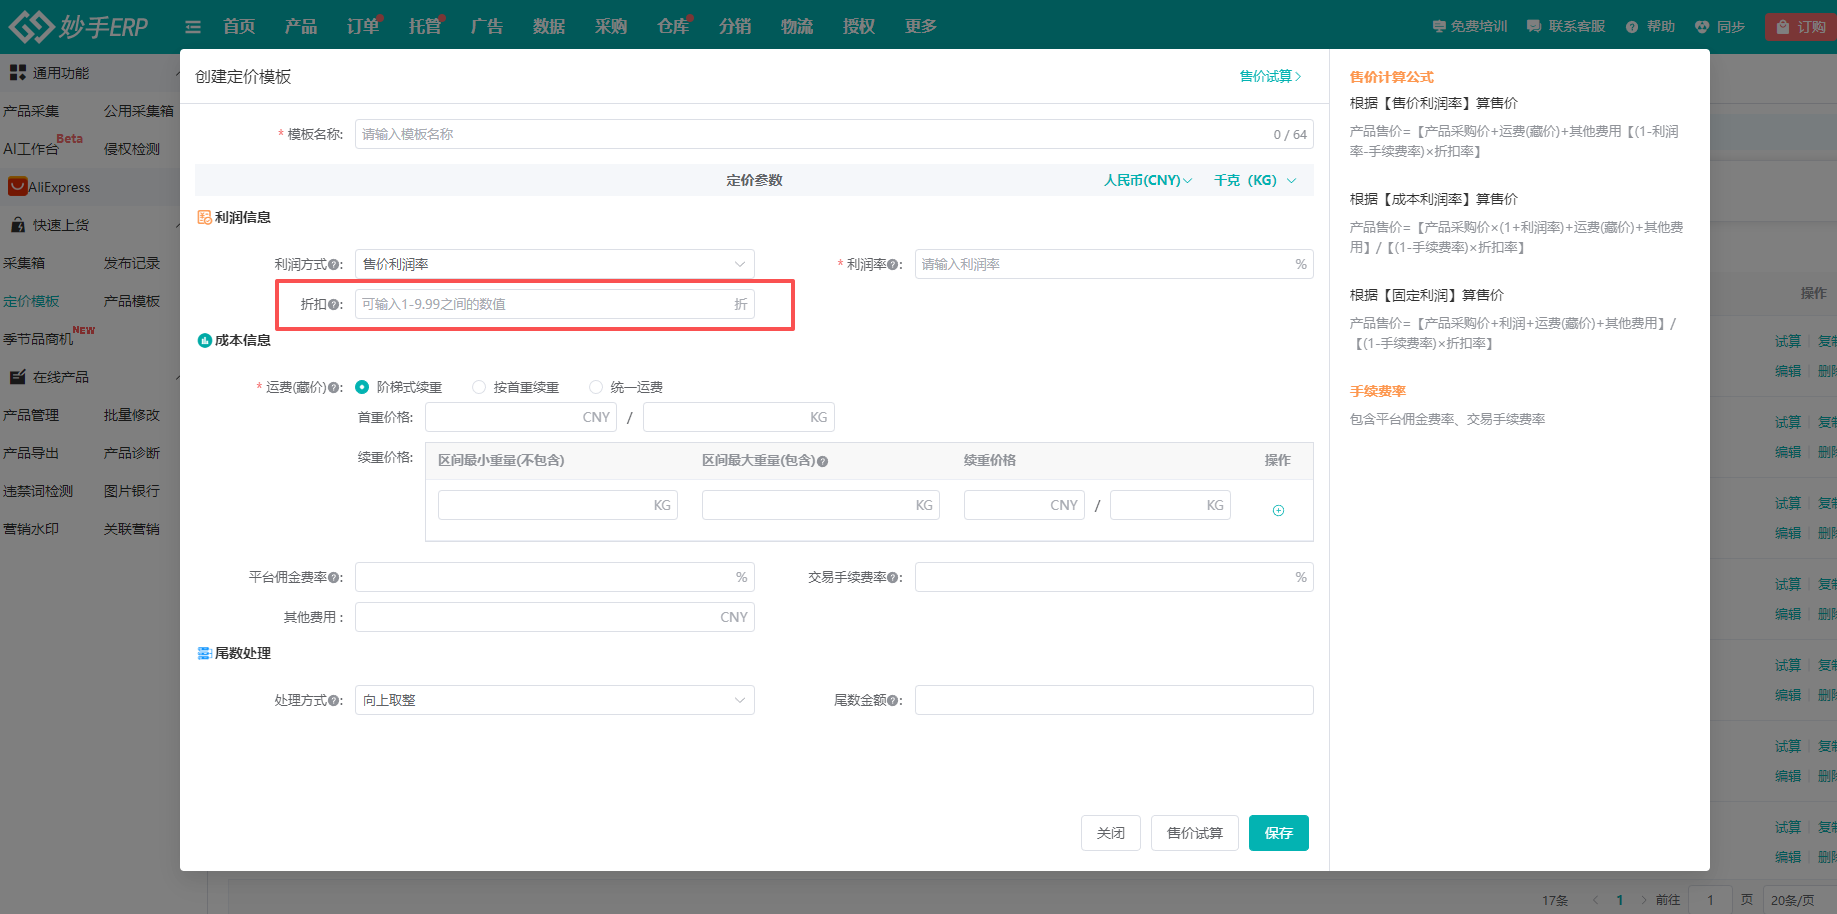
Task: Open the 人民币(CNY) currency dropdown
Action: 1147,180
